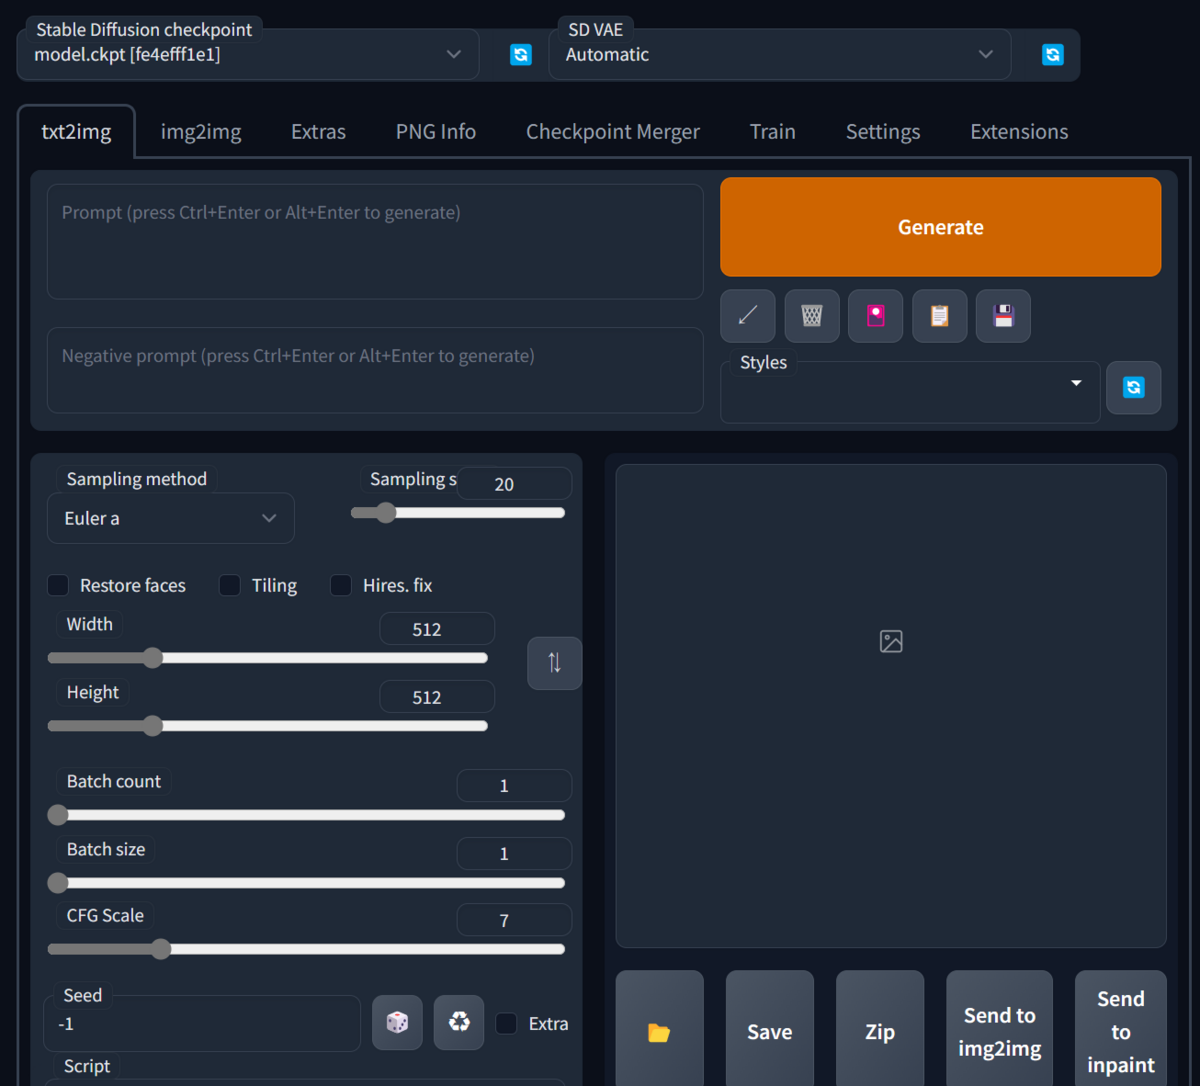The width and height of the screenshot is (1200, 1086).
Task: Open the Settings tab
Action: click(x=883, y=131)
